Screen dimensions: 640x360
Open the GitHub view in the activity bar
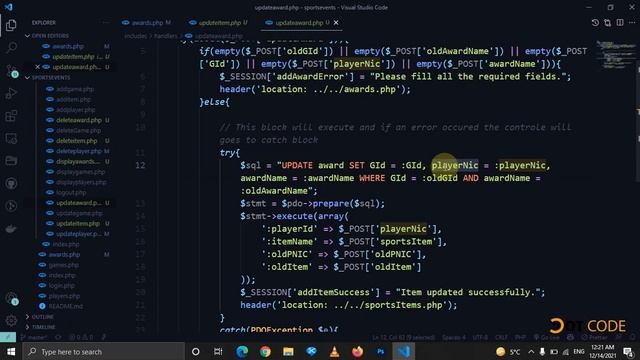pos(11,184)
